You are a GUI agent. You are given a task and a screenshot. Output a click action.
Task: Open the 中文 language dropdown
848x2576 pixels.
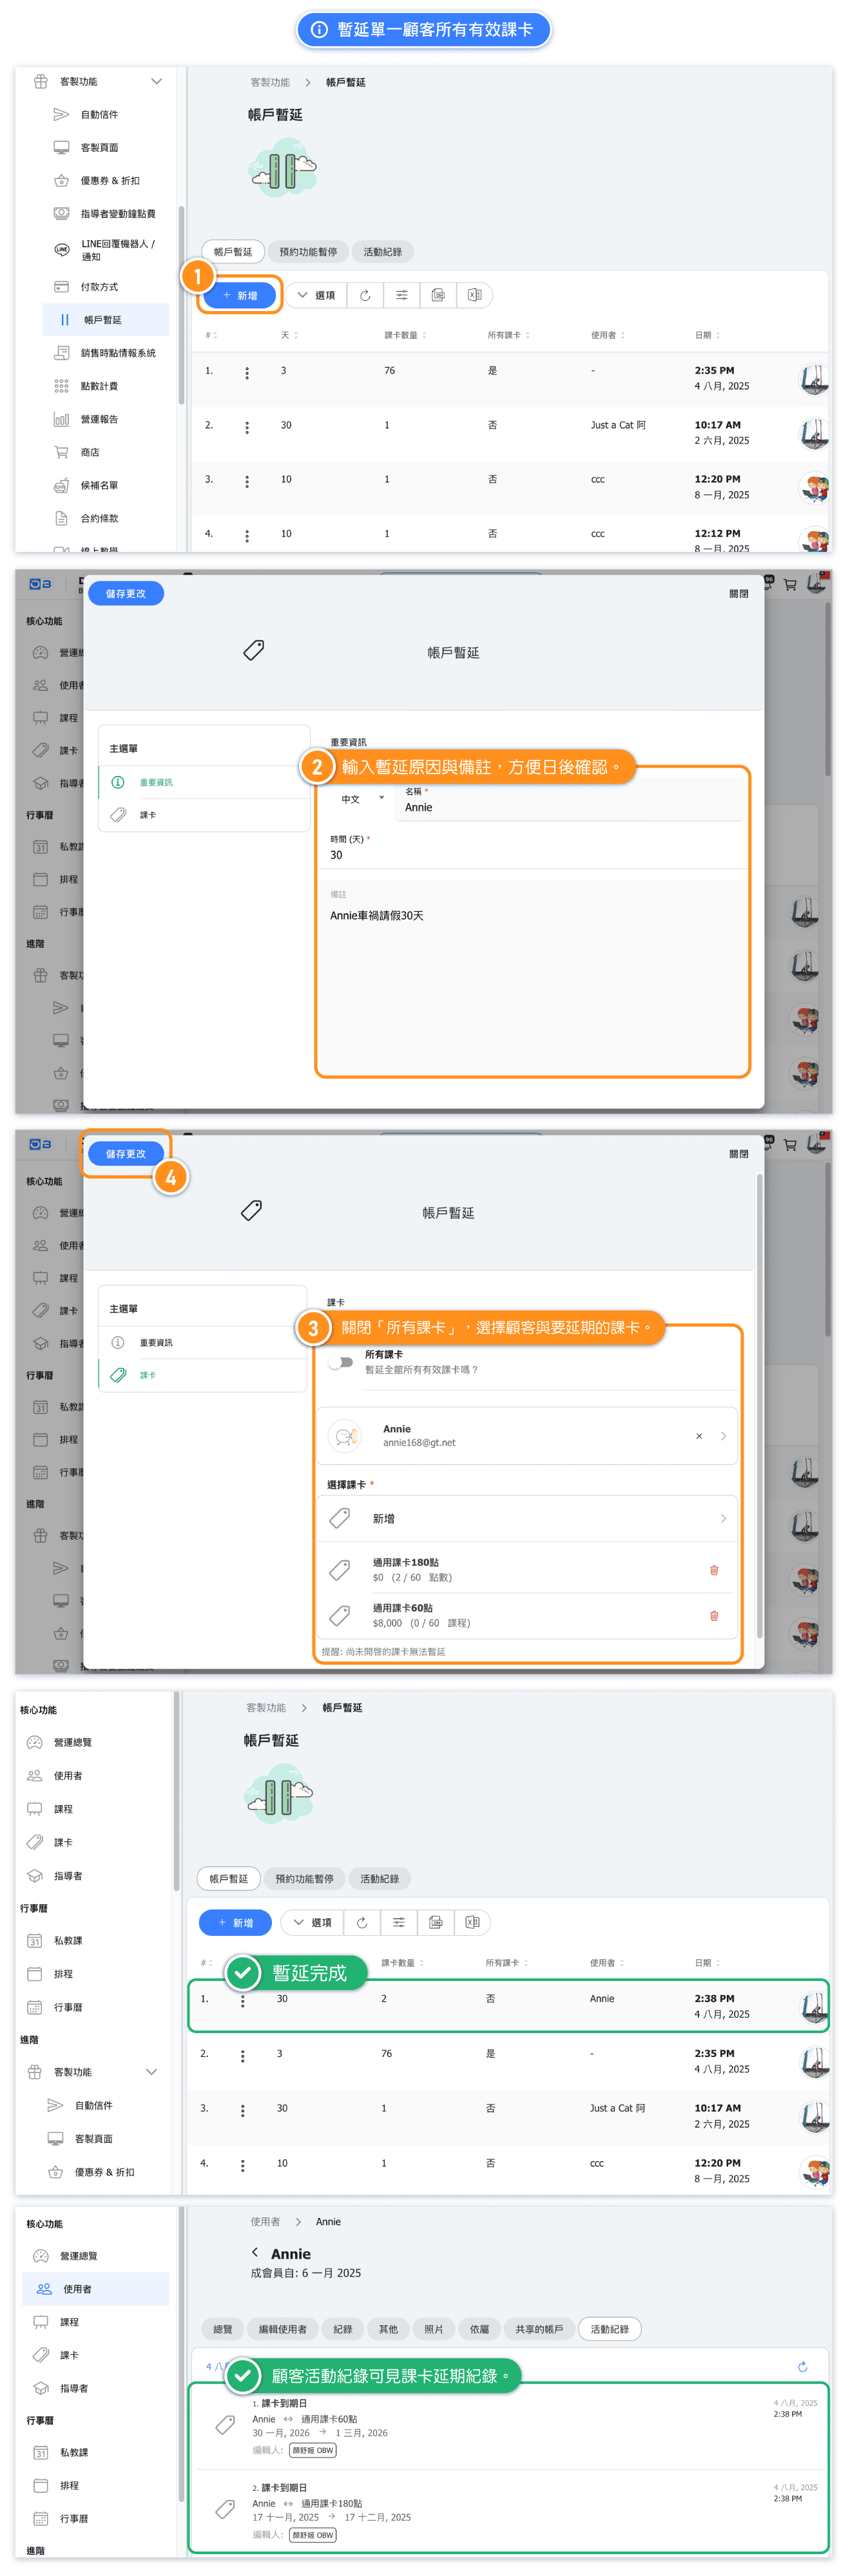(361, 799)
